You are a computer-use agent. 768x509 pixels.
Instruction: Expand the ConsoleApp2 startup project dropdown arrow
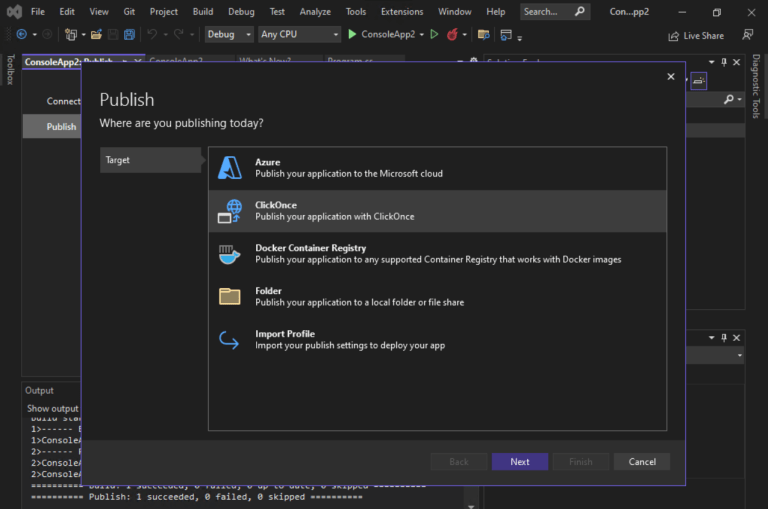422,35
